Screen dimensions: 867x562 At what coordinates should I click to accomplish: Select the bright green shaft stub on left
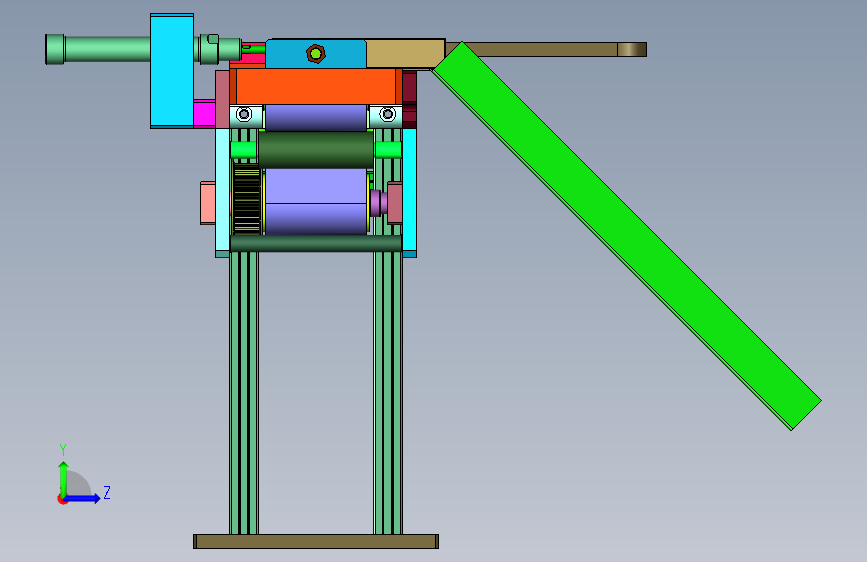pos(243,150)
